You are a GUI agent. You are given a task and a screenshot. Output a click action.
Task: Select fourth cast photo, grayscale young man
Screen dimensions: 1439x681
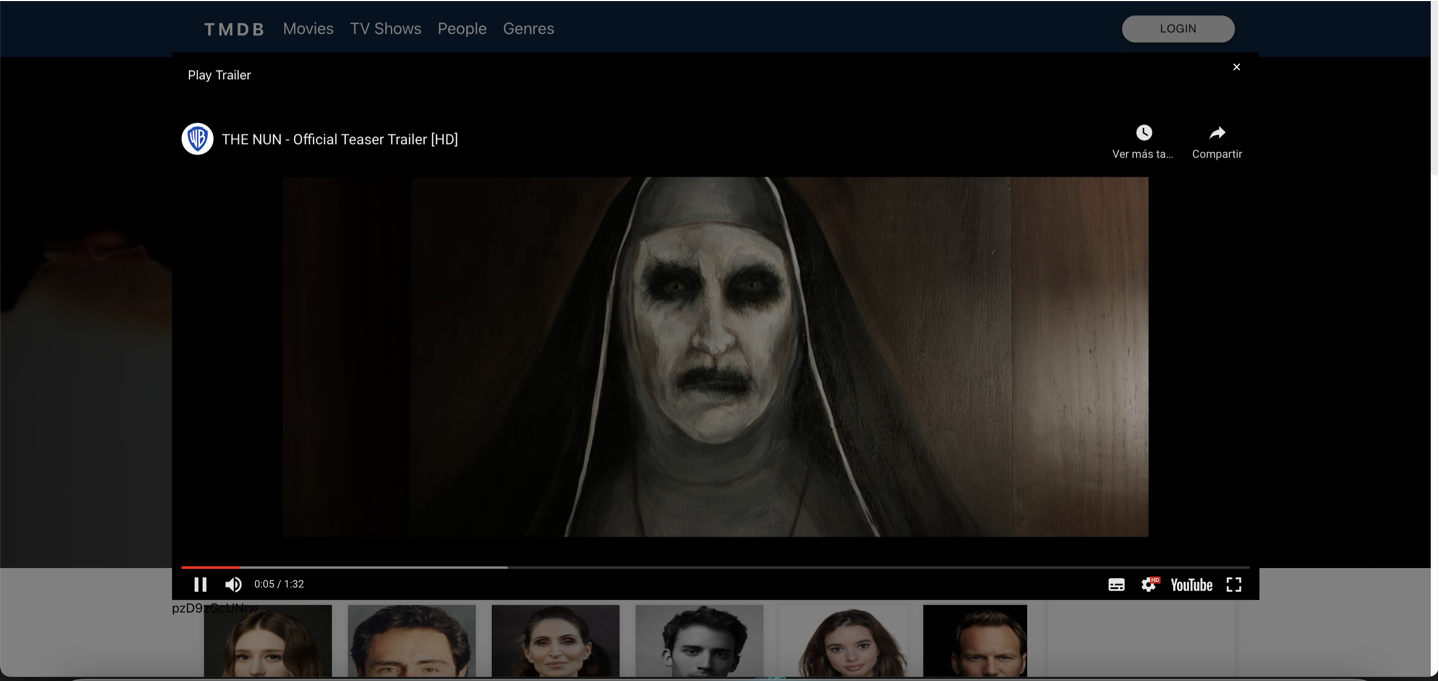pyautogui.click(x=699, y=640)
